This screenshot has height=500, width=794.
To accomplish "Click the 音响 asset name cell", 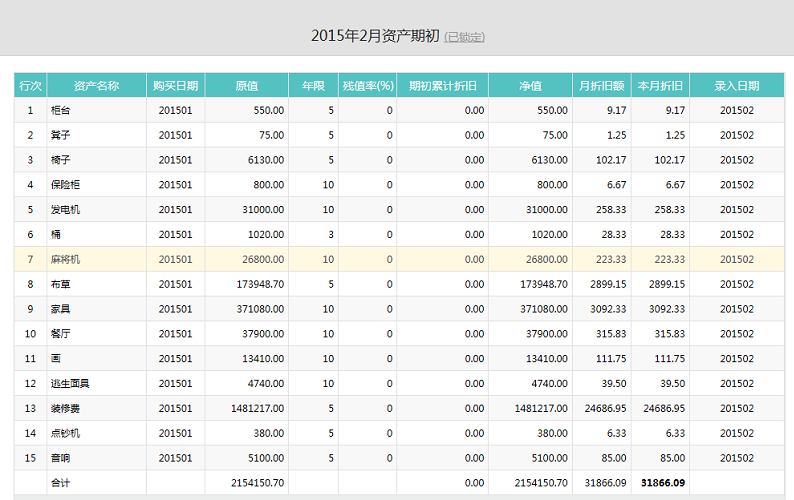I will point(61,458).
